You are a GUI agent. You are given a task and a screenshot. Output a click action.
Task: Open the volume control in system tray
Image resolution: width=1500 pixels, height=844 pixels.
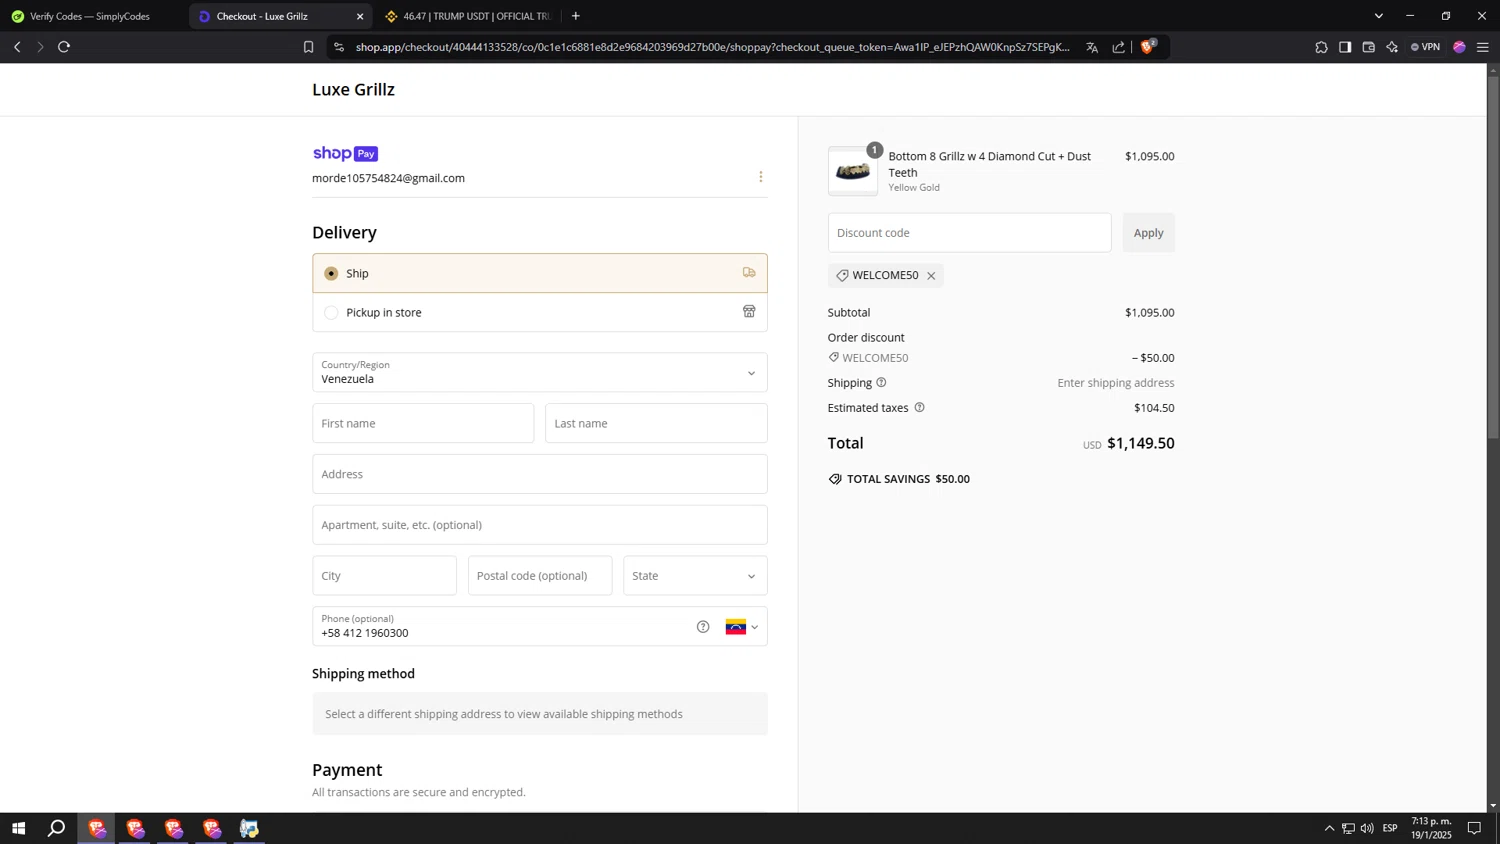[x=1367, y=828]
